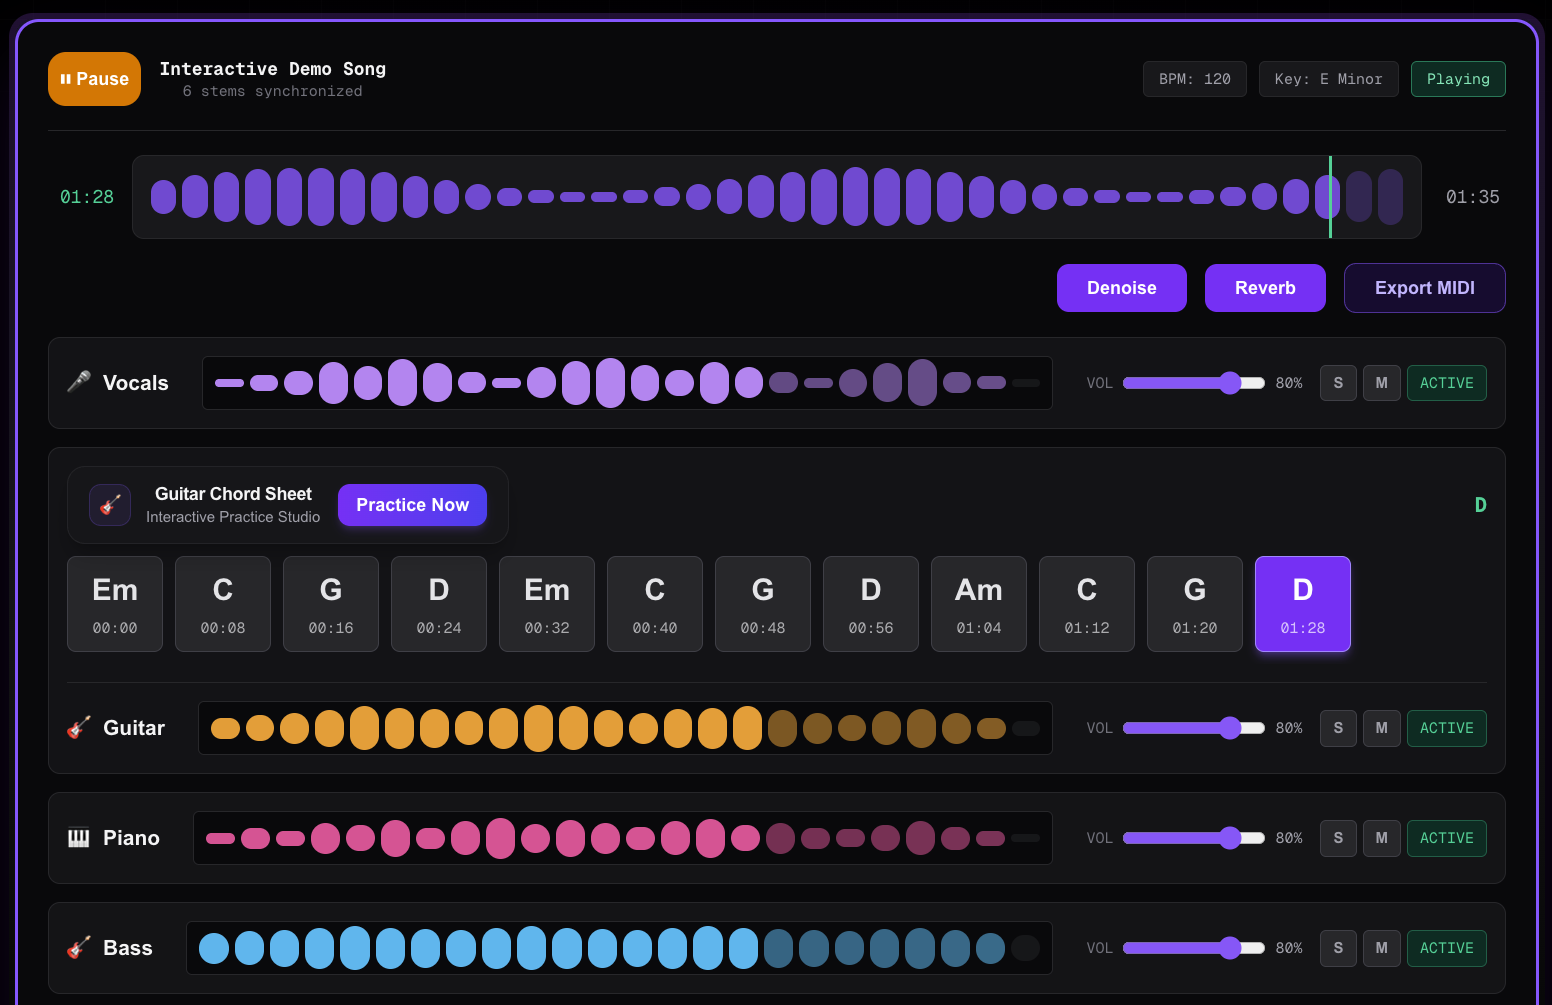Toggle the Bass ACTIVE status
1552x1005 pixels.
coord(1446,948)
